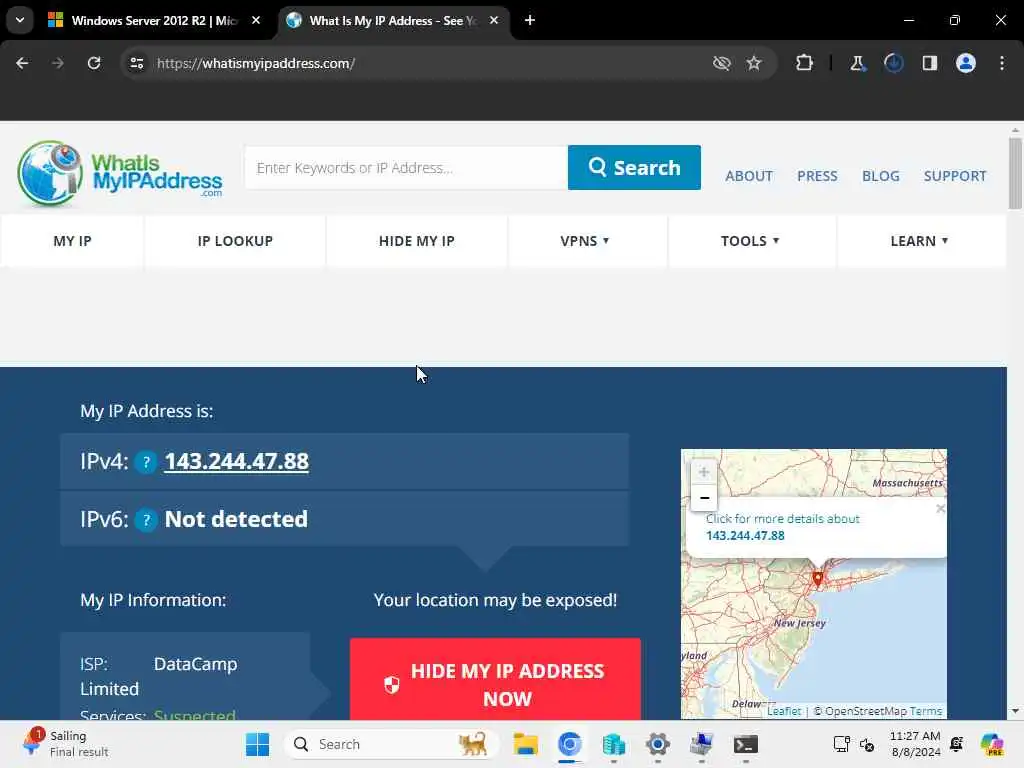The height and width of the screenshot is (768, 1024).
Task: Open the Extensions puzzle icon
Action: click(x=805, y=63)
